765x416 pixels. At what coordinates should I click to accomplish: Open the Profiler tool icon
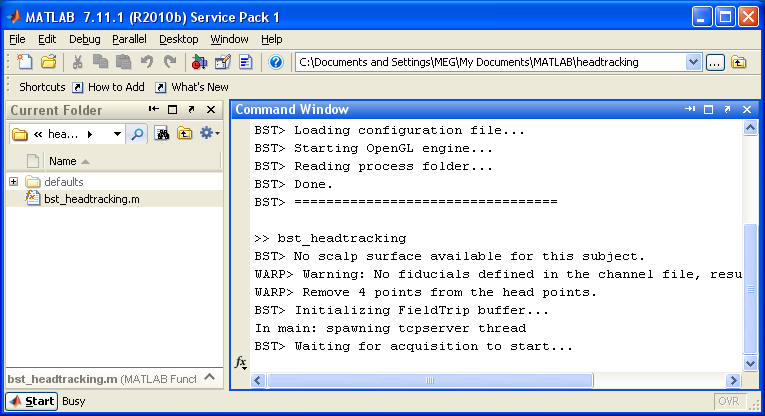pyautogui.click(x=246, y=62)
